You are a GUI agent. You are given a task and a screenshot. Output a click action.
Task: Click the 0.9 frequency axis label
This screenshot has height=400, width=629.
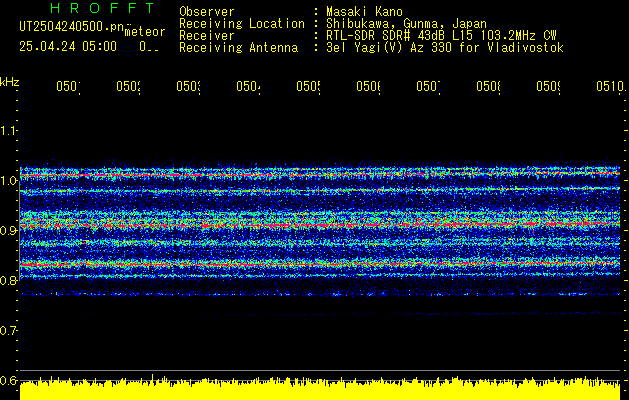(8, 230)
